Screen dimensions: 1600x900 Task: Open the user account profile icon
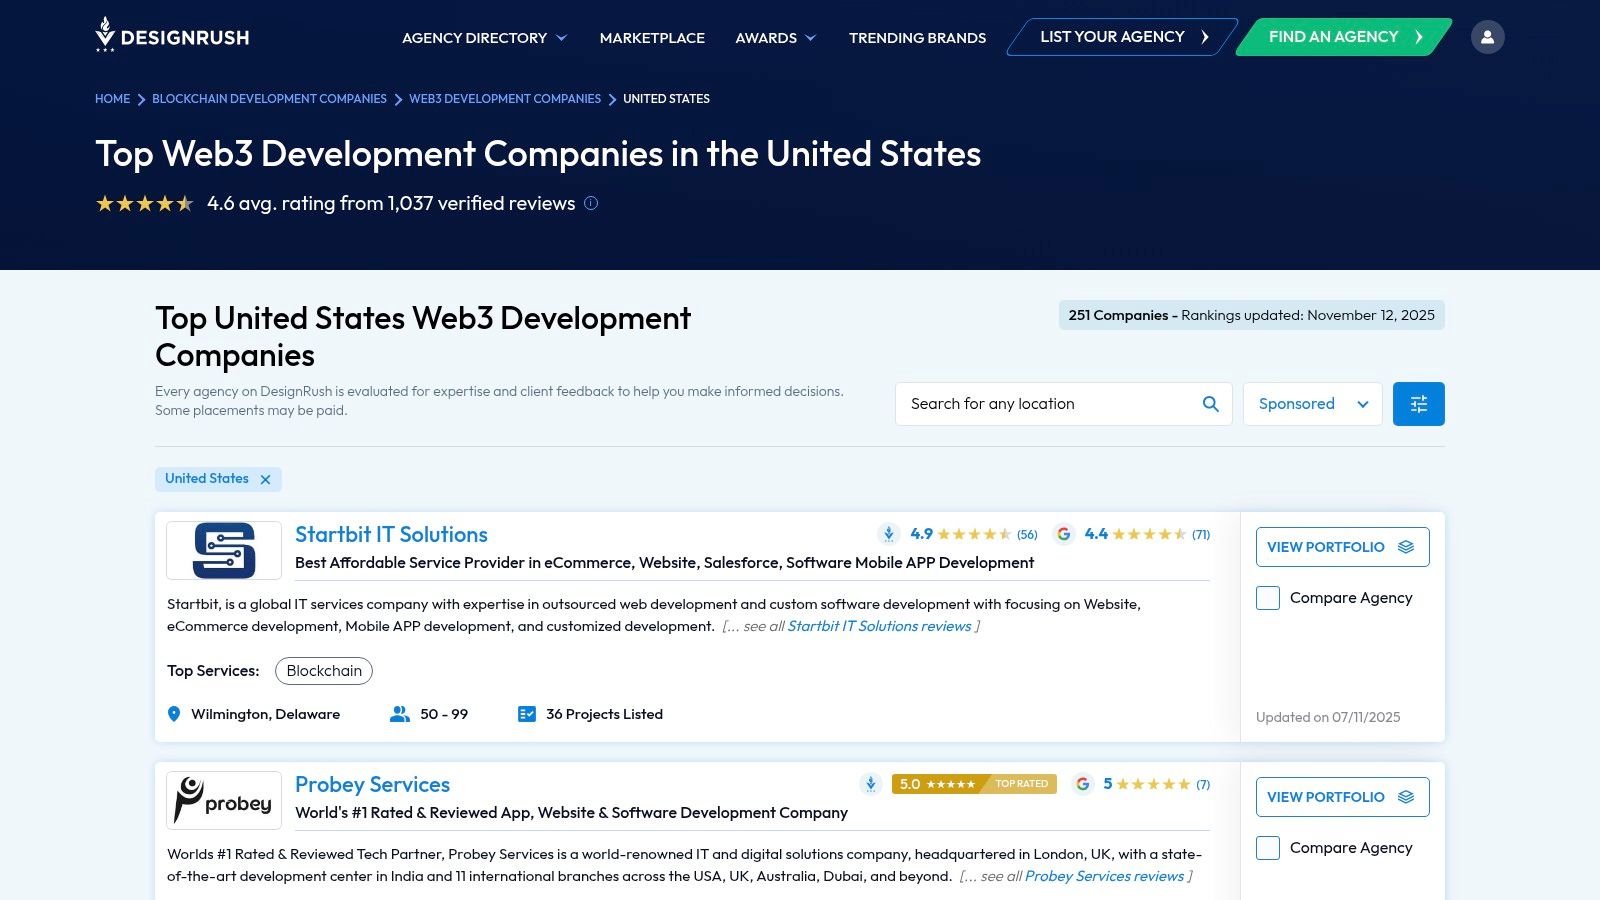tap(1487, 37)
